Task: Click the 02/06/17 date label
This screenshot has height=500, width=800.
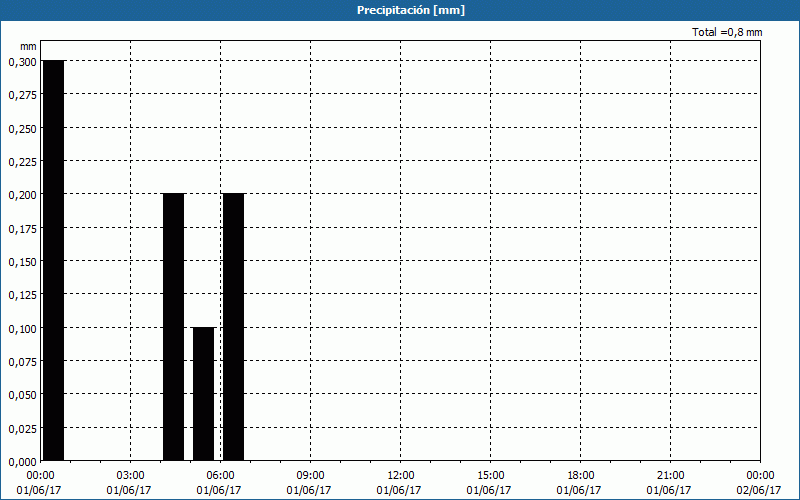Action: (x=759, y=490)
